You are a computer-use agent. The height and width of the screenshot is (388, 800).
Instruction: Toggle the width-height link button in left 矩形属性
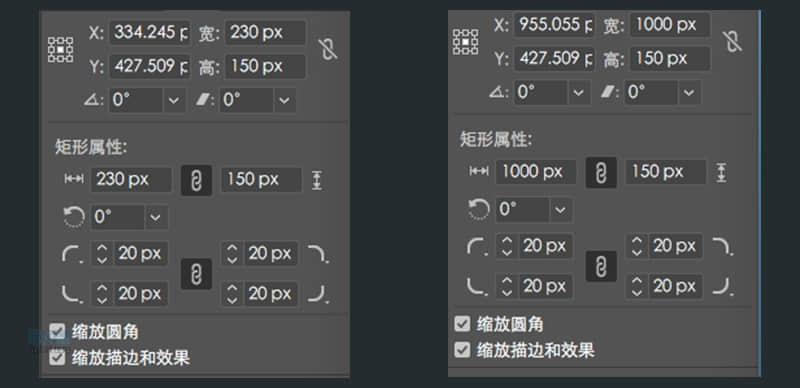click(196, 181)
